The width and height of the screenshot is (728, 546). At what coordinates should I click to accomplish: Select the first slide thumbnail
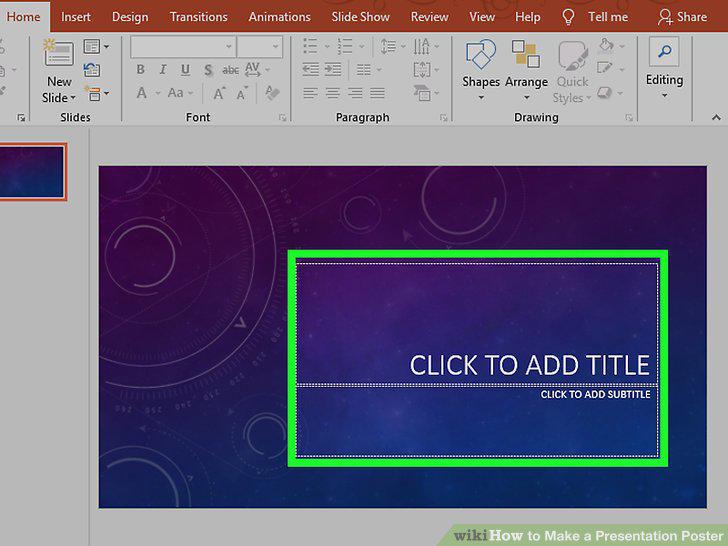(x=32, y=171)
